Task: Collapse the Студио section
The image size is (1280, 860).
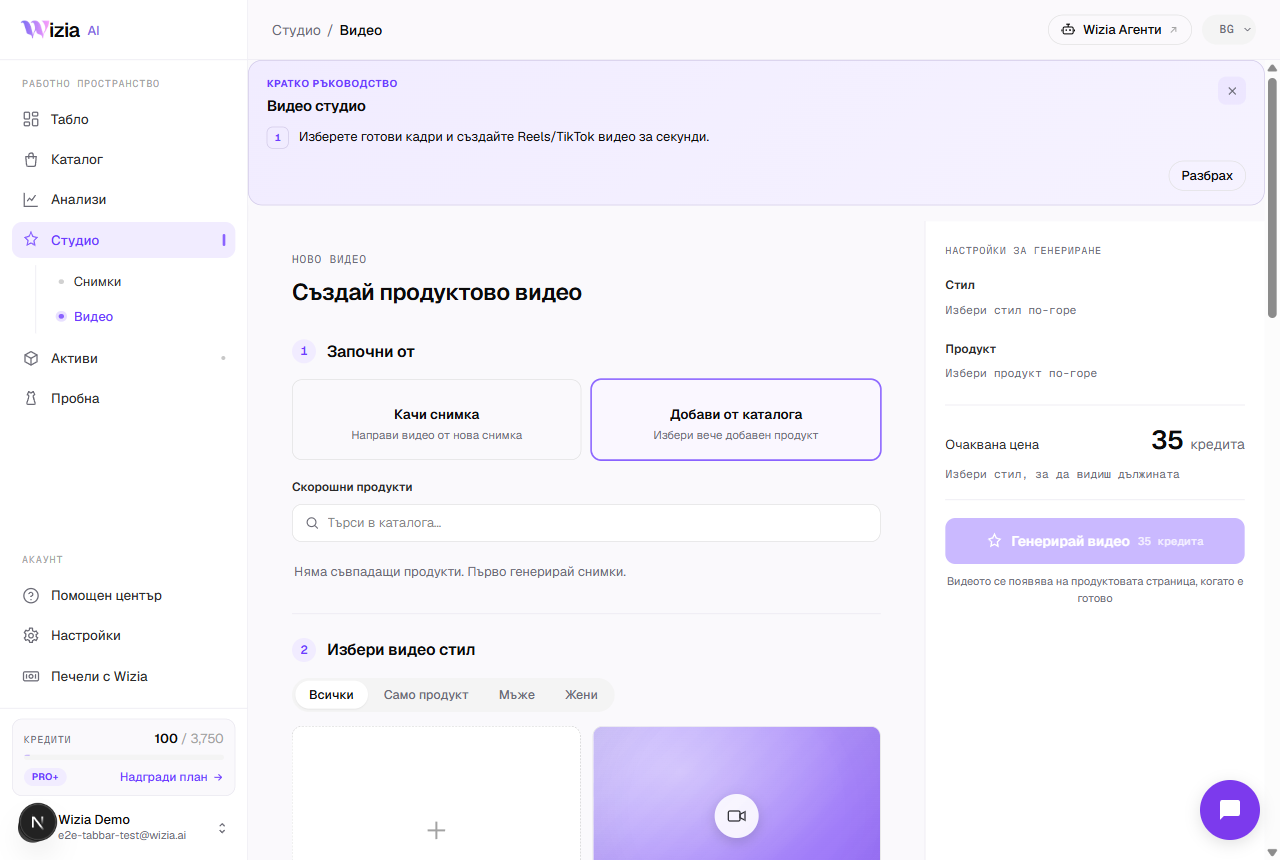Action: click(x=223, y=240)
